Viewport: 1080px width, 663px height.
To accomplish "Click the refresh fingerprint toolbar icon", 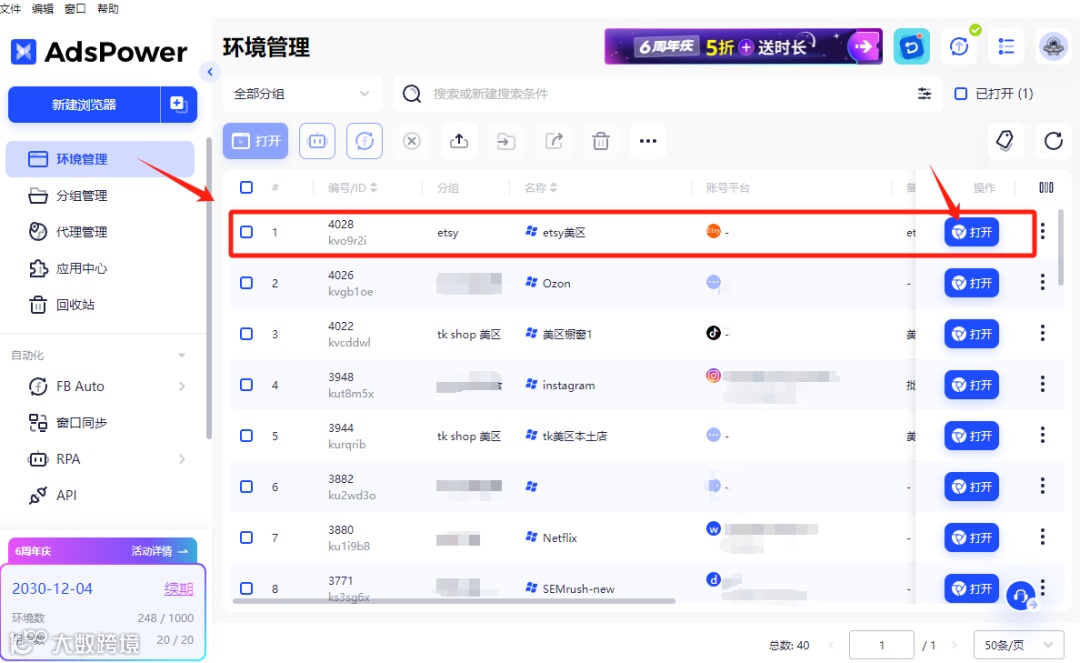I will point(364,141).
